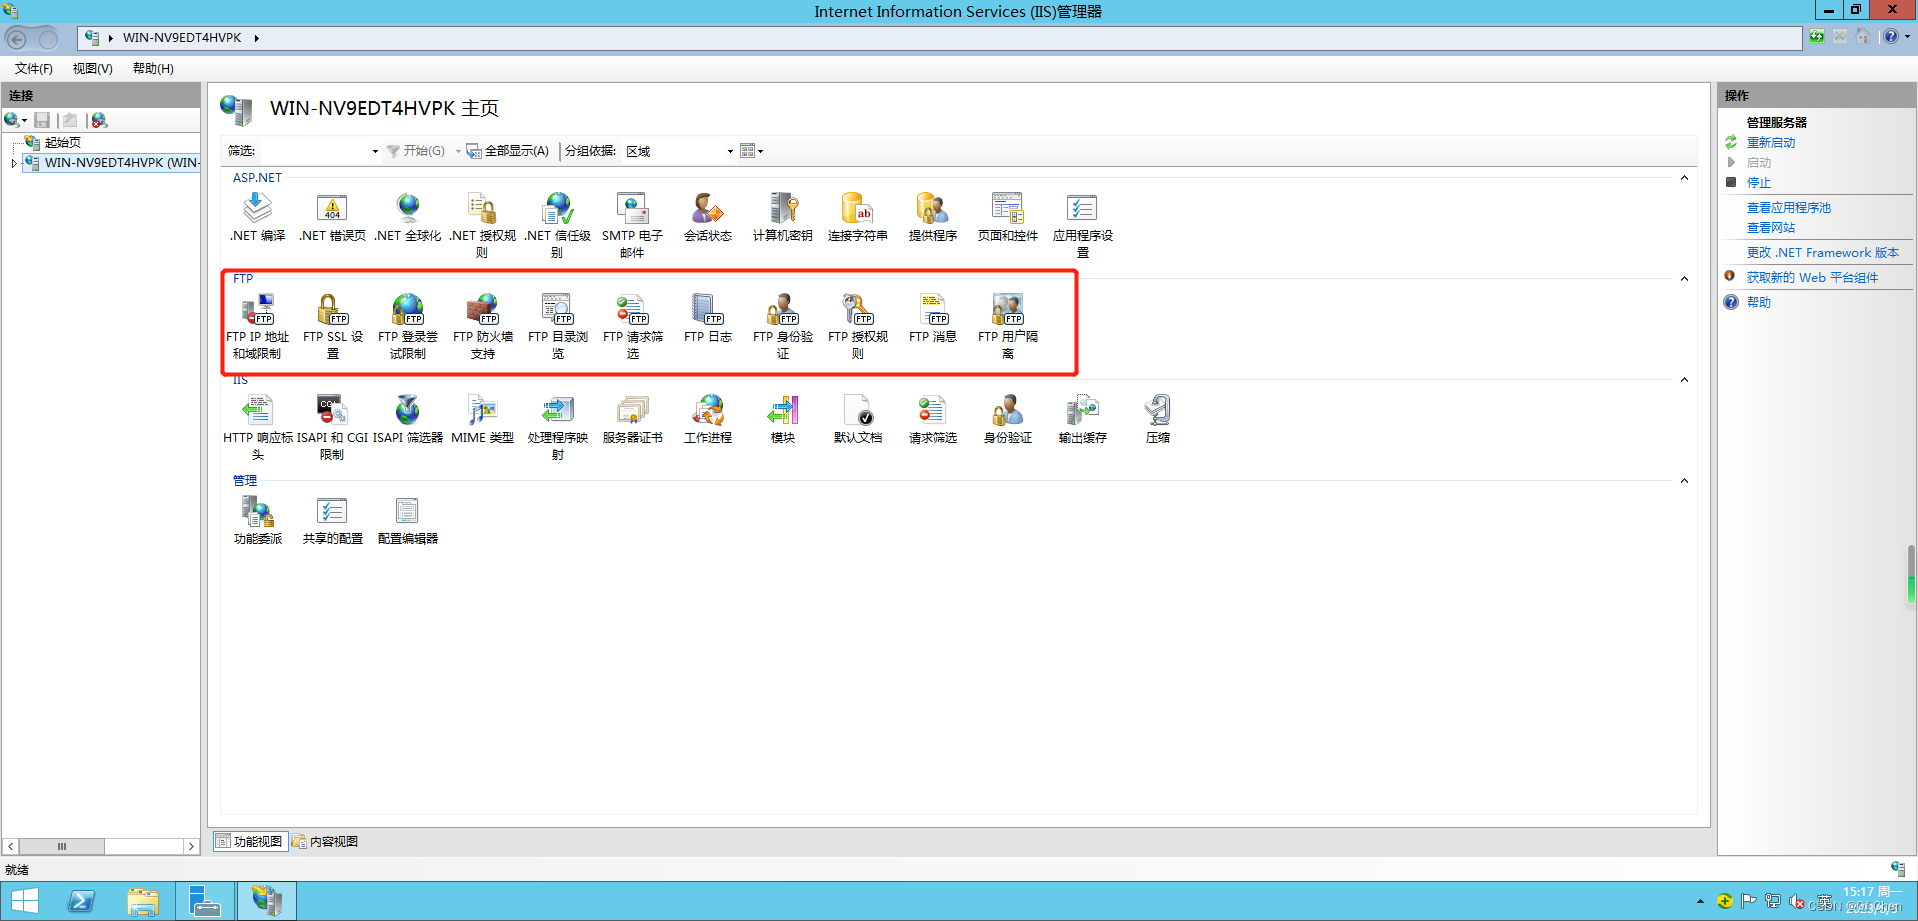Click 全部显示(A) in the filter bar
The height and width of the screenshot is (921, 1918).
point(508,151)
